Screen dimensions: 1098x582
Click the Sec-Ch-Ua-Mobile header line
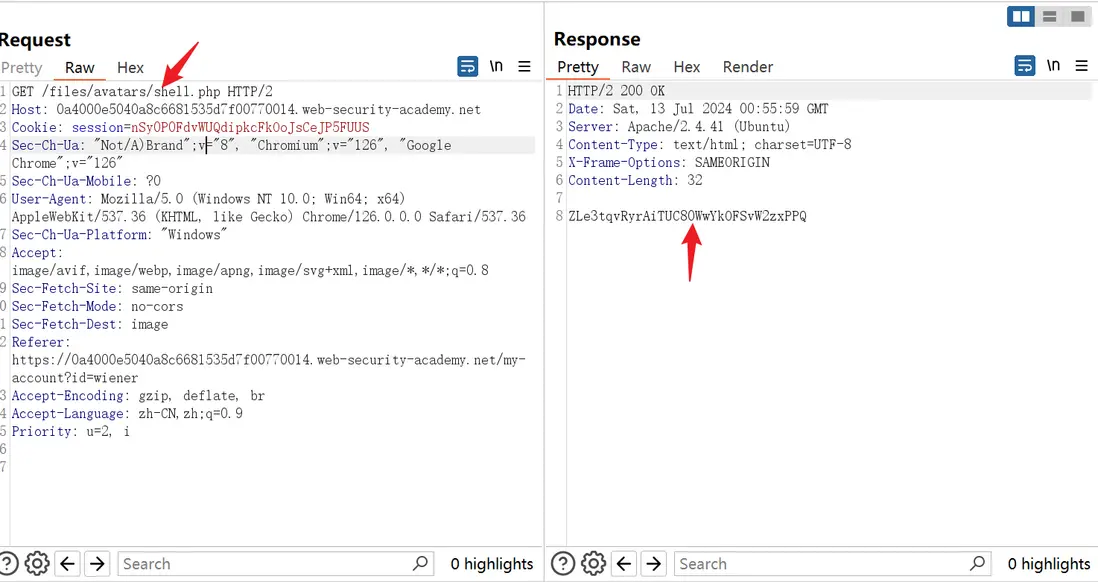(86, 181)
